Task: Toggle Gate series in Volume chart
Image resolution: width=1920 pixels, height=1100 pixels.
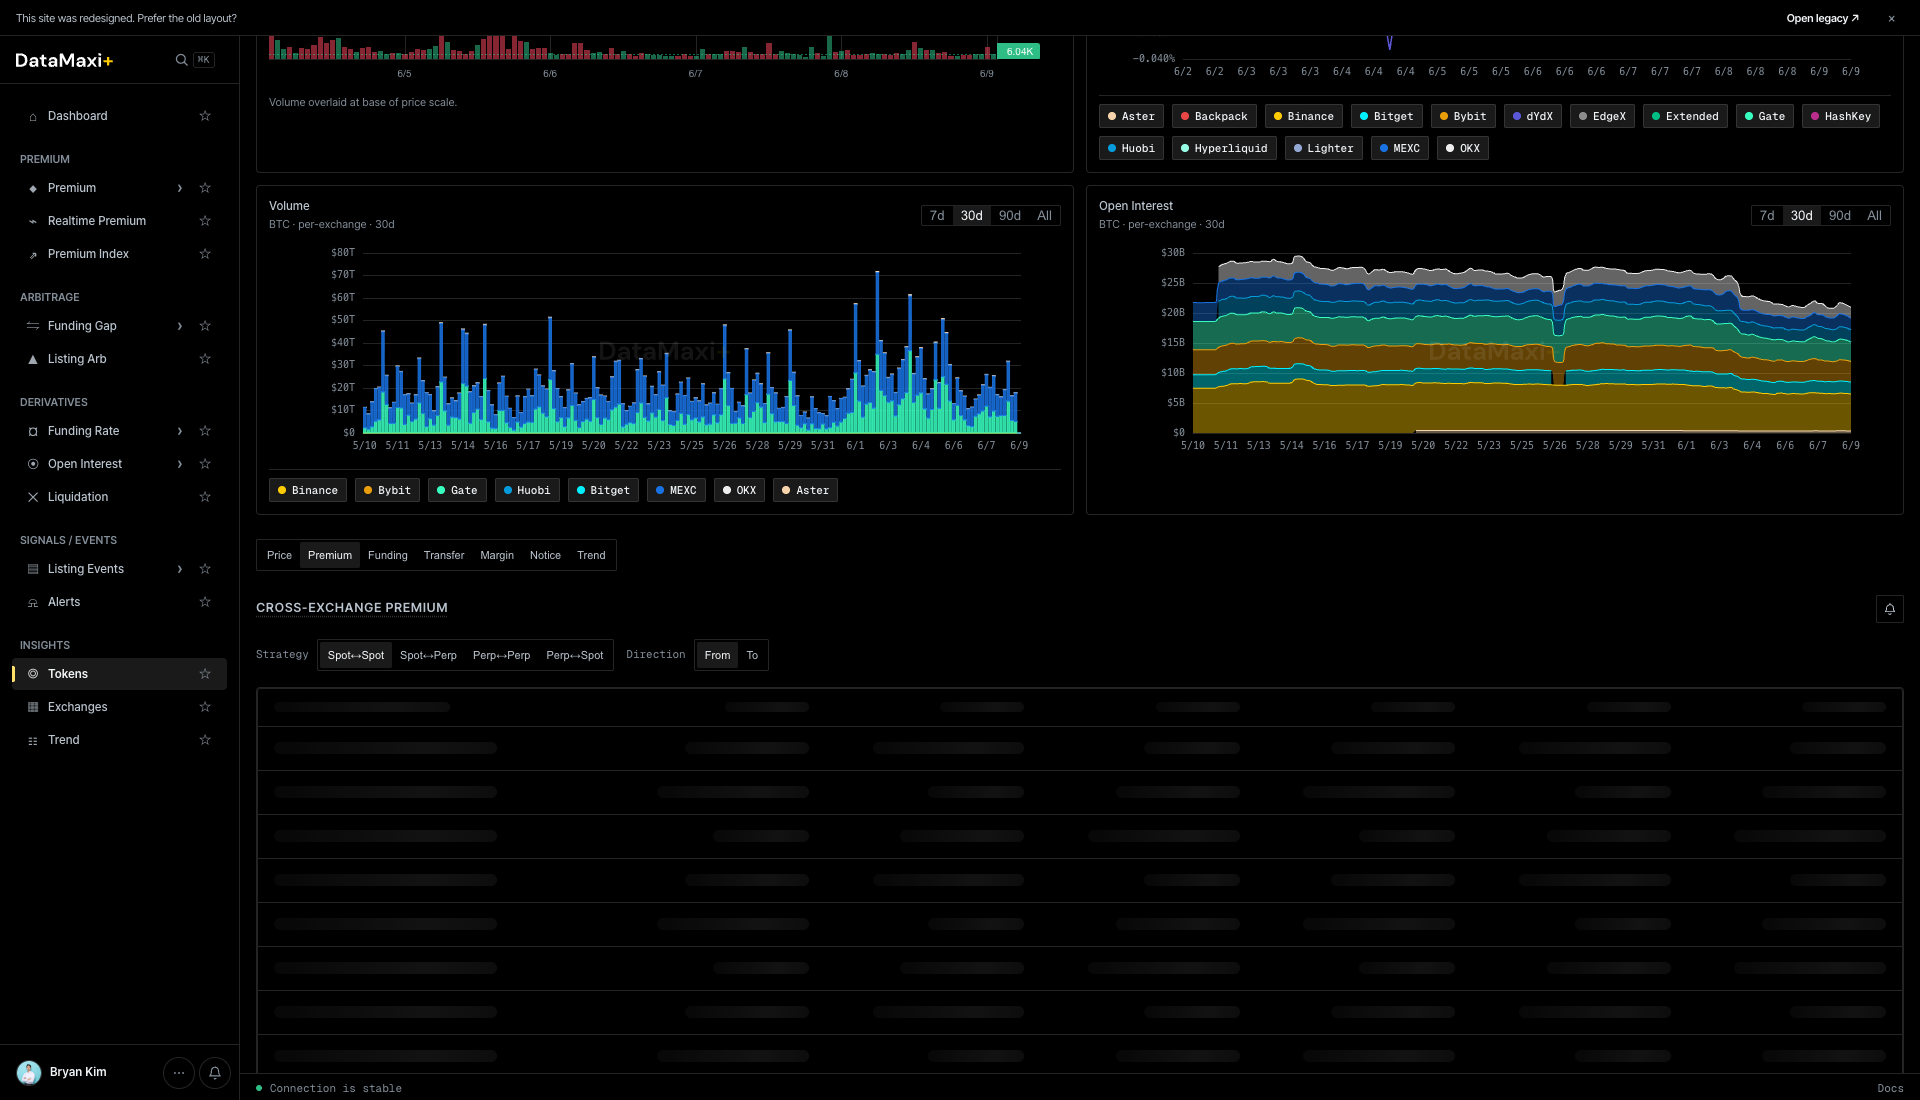Action: (457, 490)
